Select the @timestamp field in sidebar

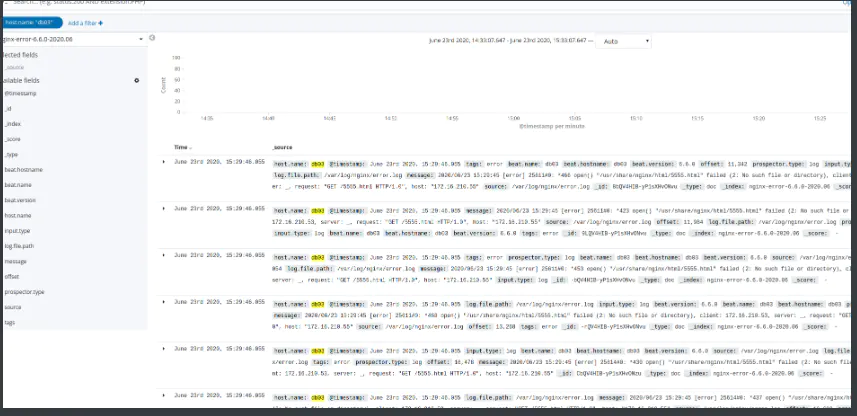(x=21, y=93)
